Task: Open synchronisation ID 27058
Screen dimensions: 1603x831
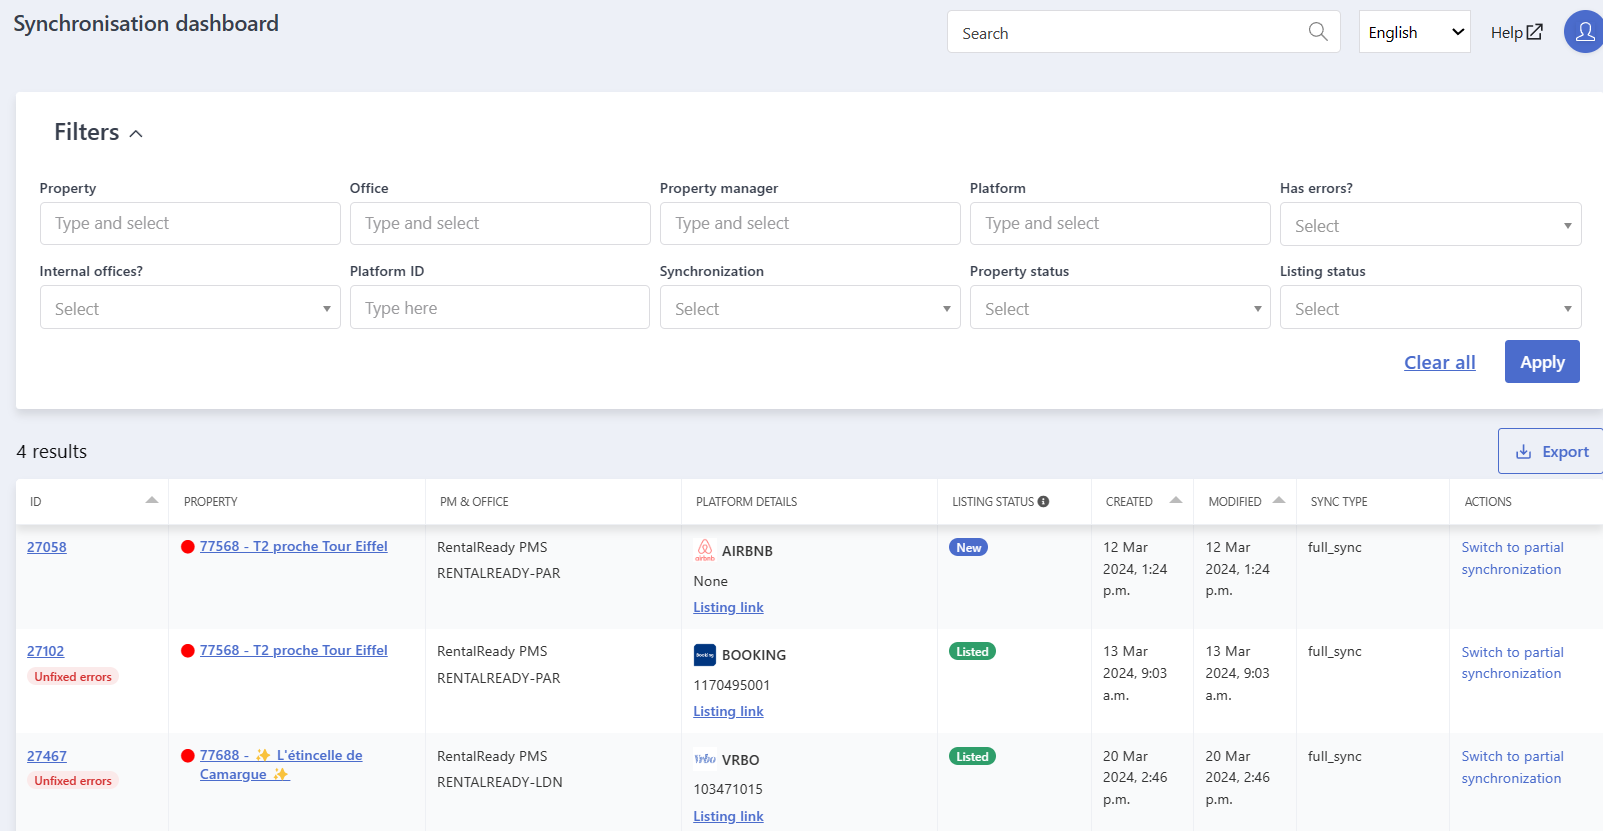Action: (x=47, y=547)
